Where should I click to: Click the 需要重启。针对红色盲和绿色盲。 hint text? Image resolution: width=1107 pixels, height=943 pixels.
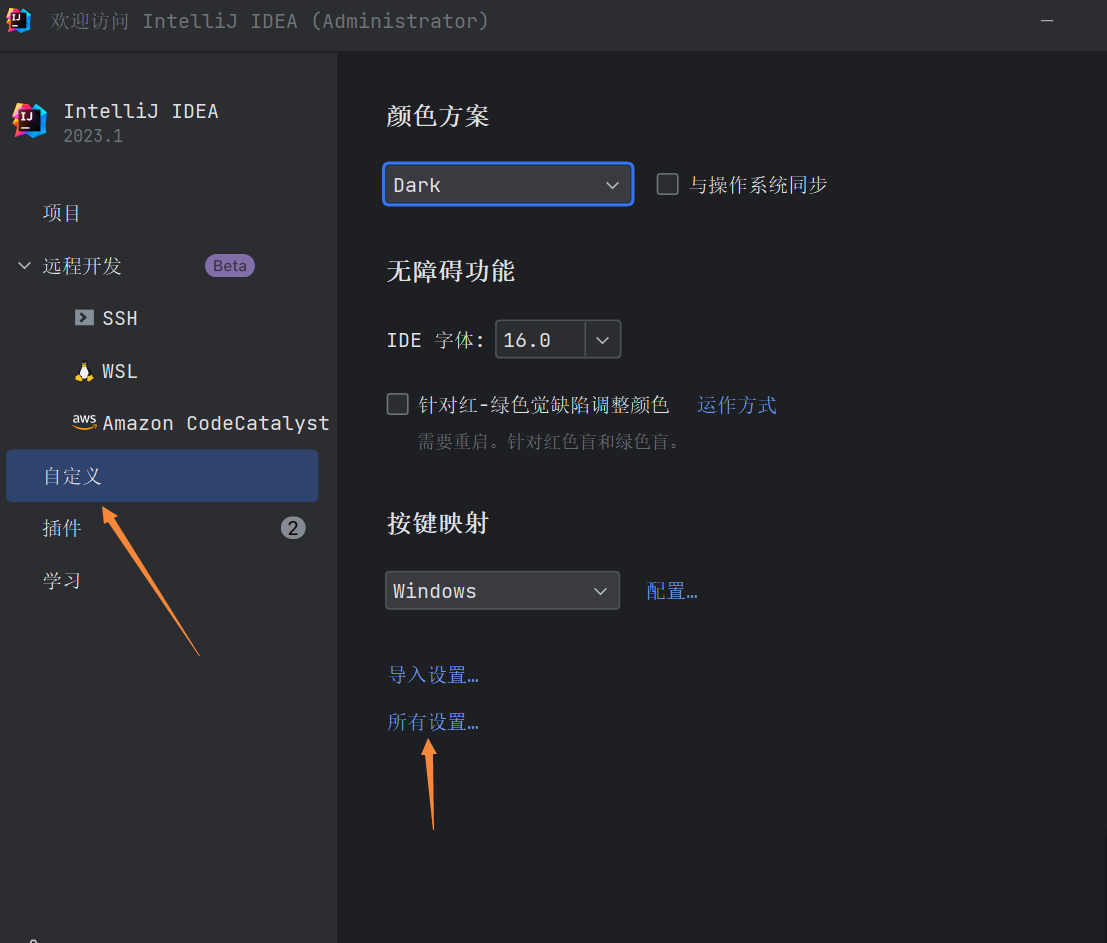(x=549, y=442)
